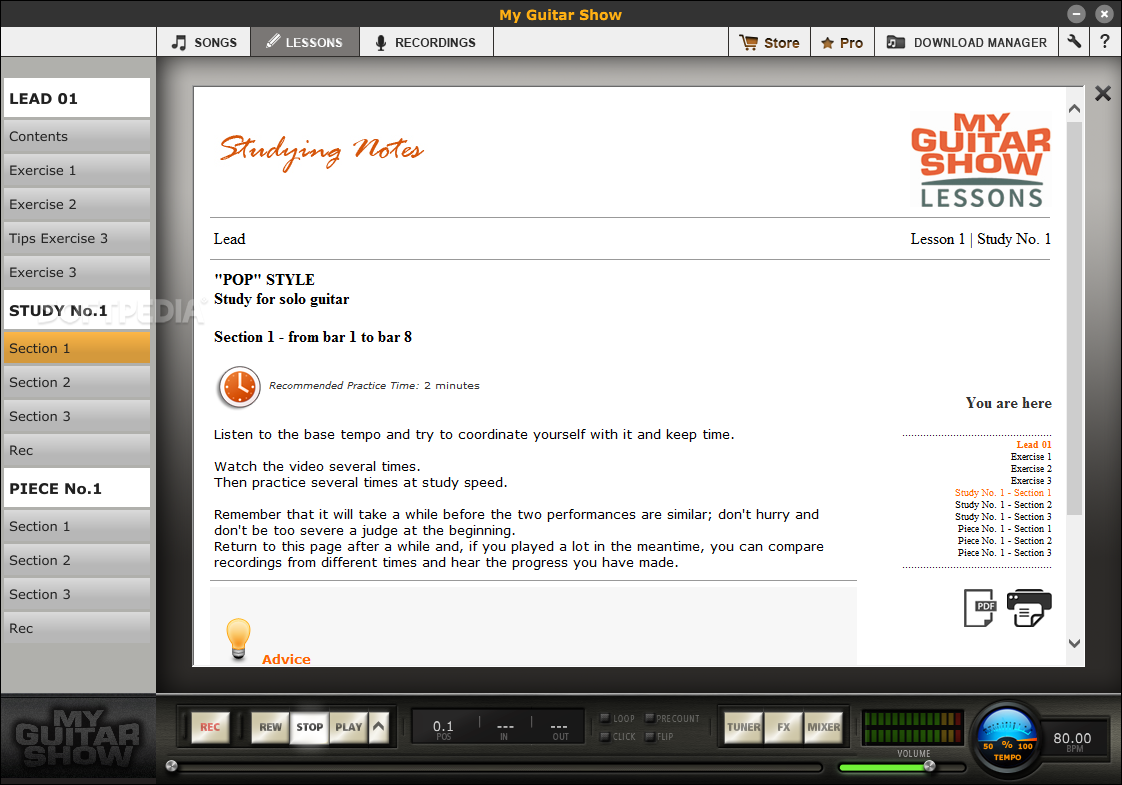Open Section 2 under Piece No.1
Screen dimensions: 1122x785
pos(77,560)
